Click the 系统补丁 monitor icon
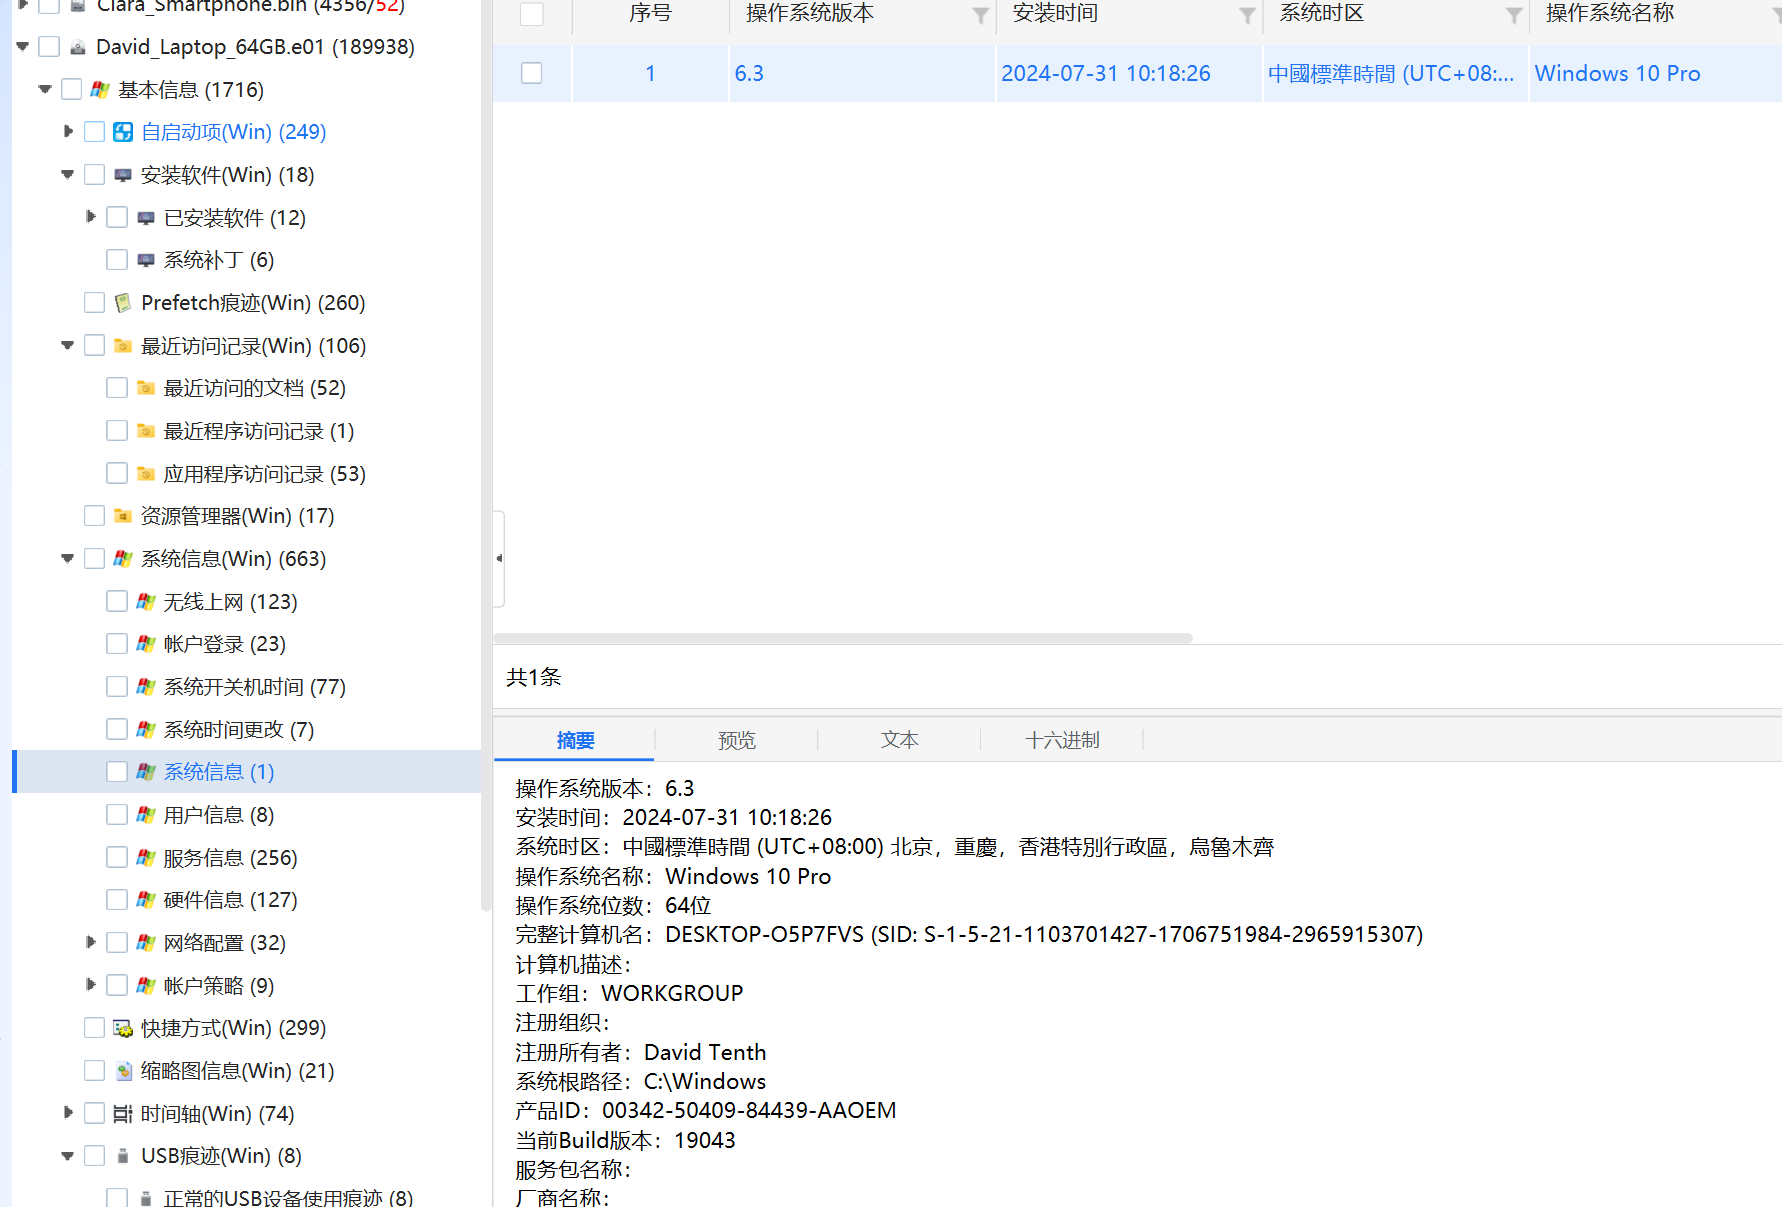Image resolution: width=1782 pixels, height=1207 pixels. click(146, 260)
